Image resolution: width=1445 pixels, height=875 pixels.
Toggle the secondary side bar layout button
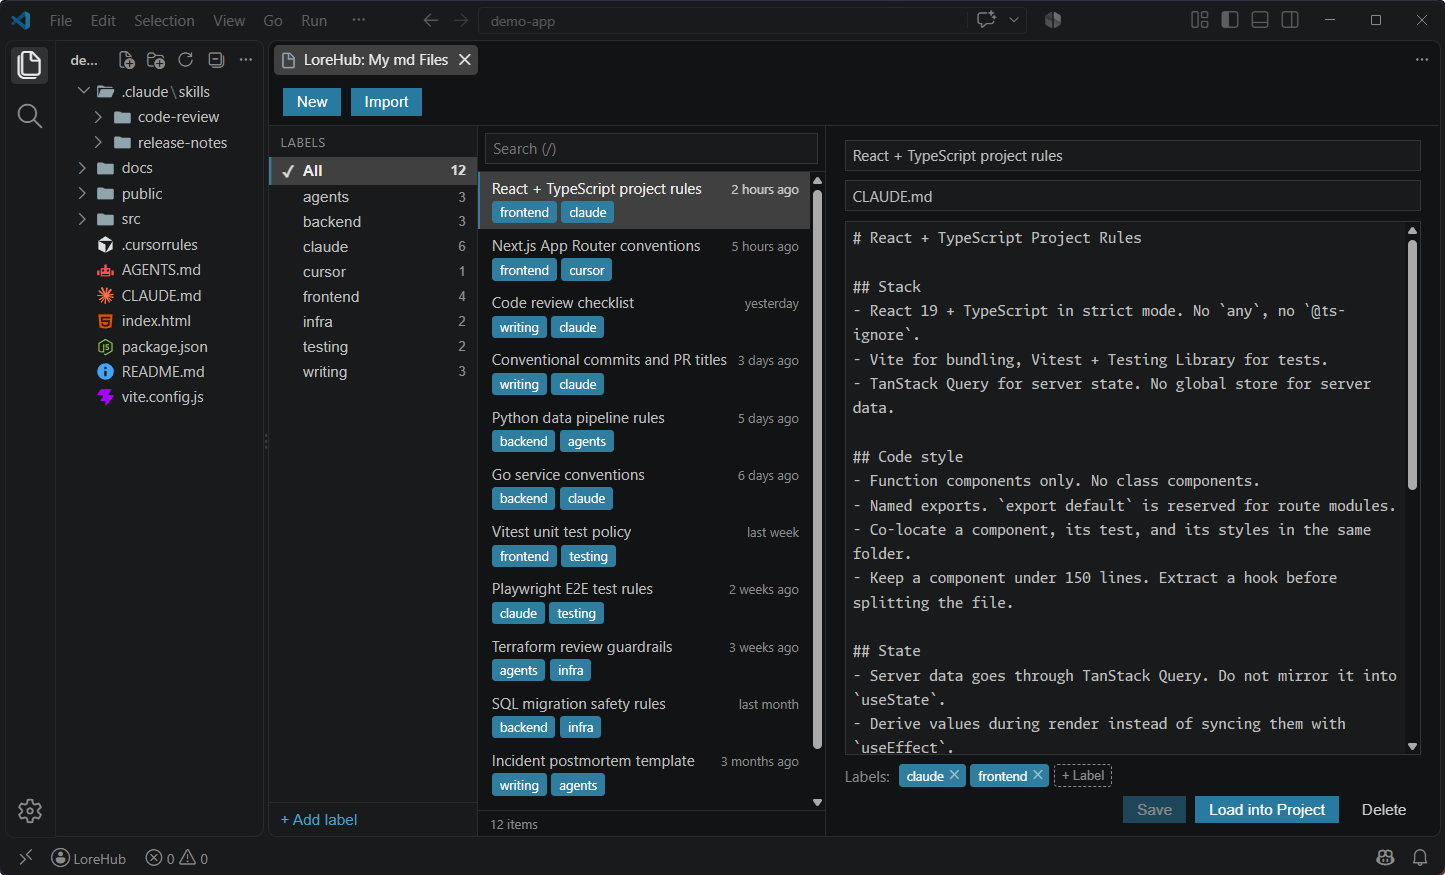1290,20
